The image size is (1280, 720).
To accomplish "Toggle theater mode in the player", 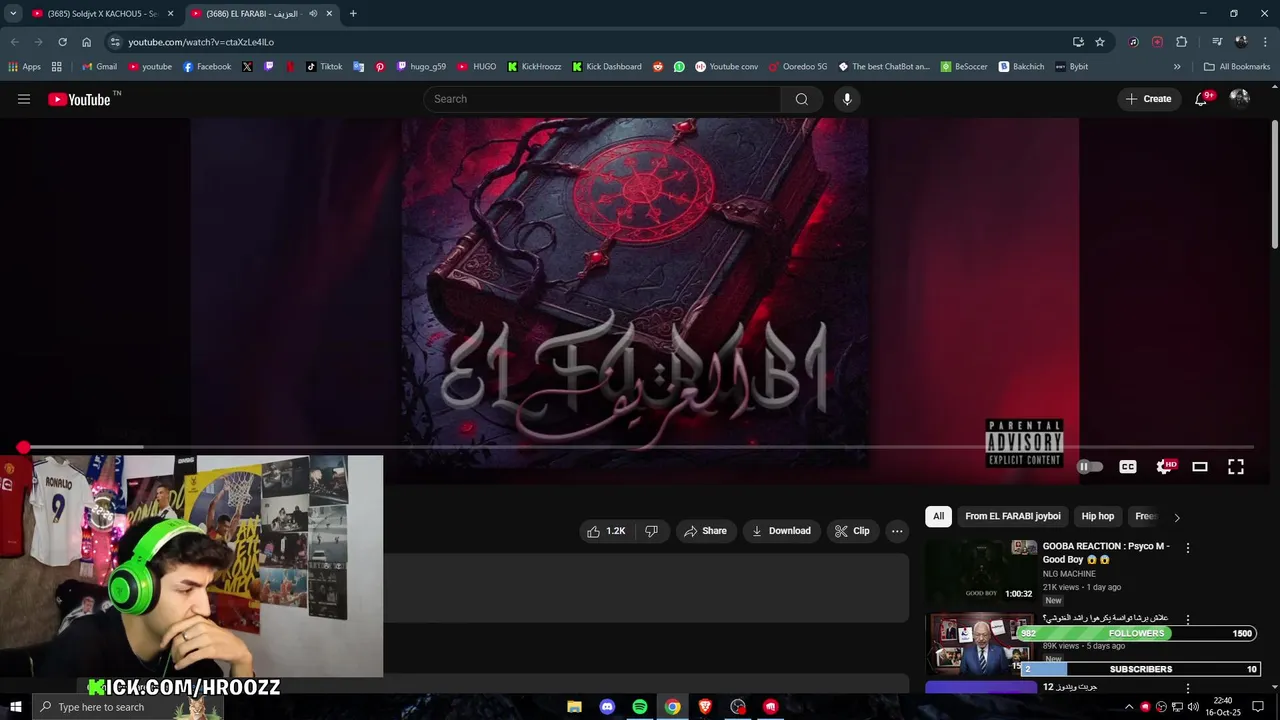I will 1200,467.
